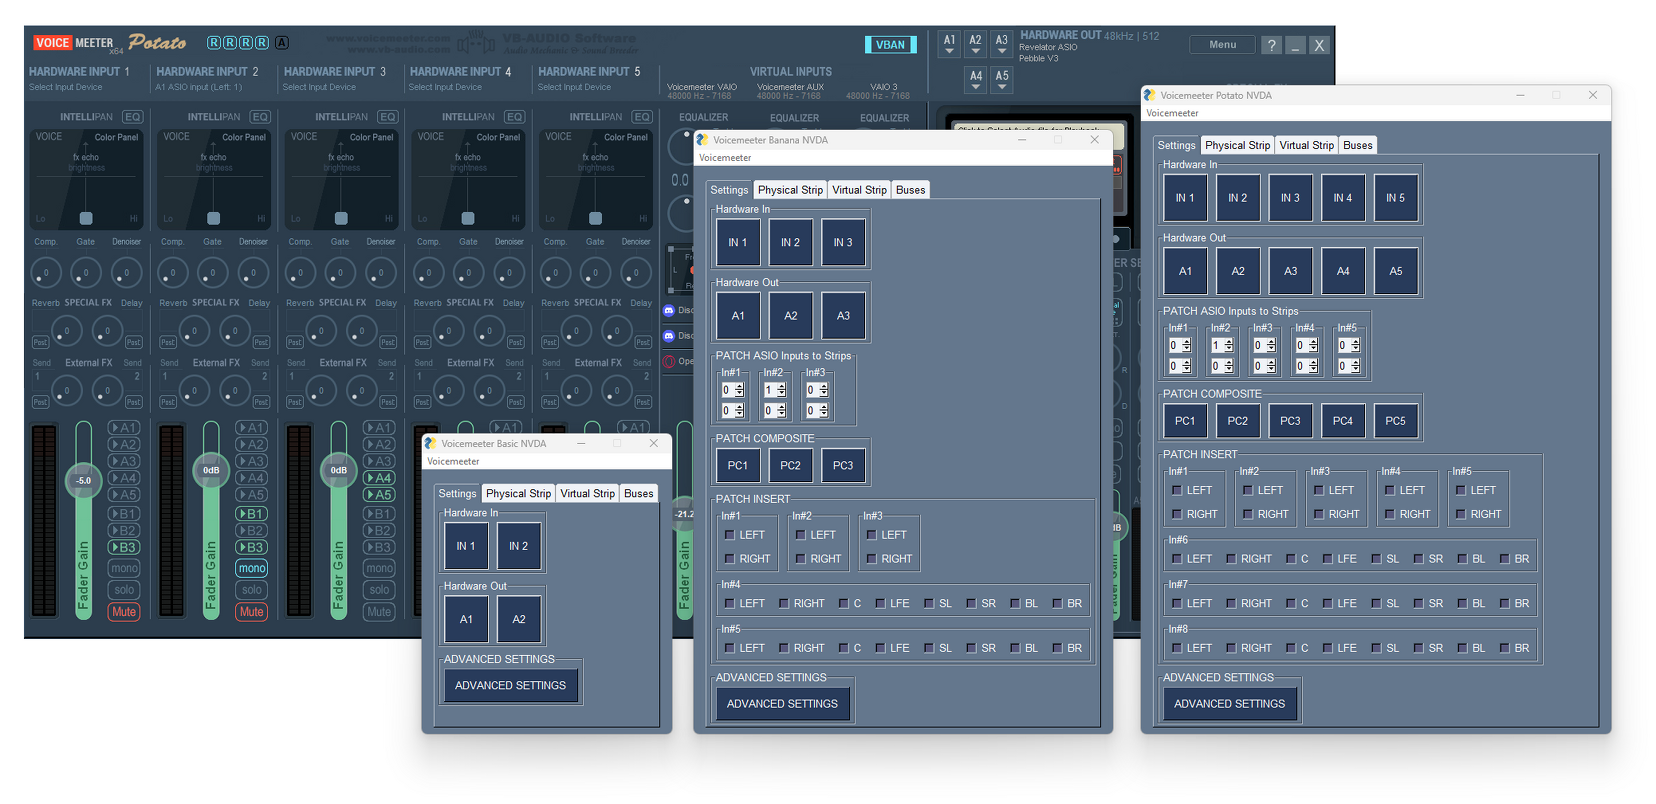Route Hardware Input 3 to A4 bus
The width and height of the screenshot is (1656, 804).
click(x=379, y=478)
